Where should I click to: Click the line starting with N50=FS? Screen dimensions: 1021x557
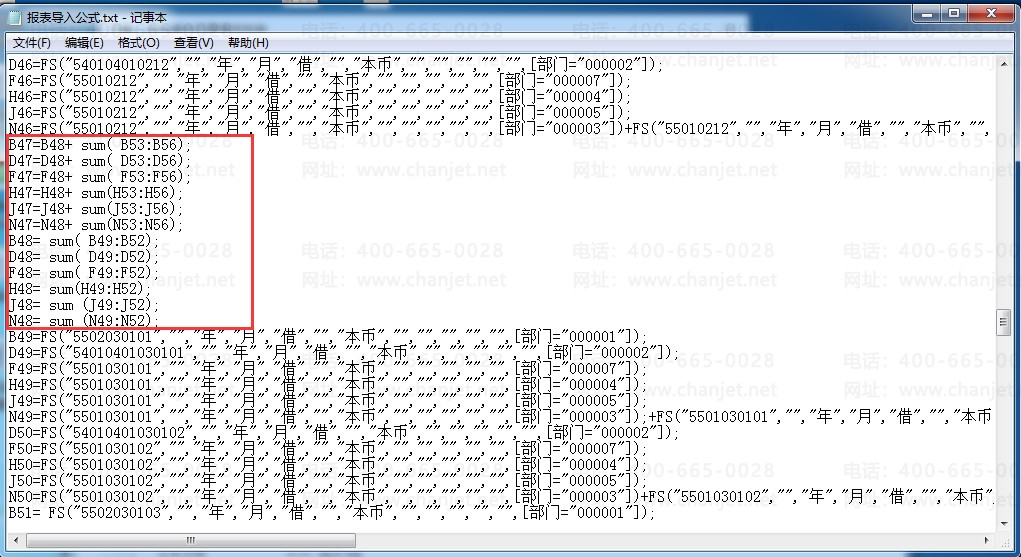click(499, 496)
